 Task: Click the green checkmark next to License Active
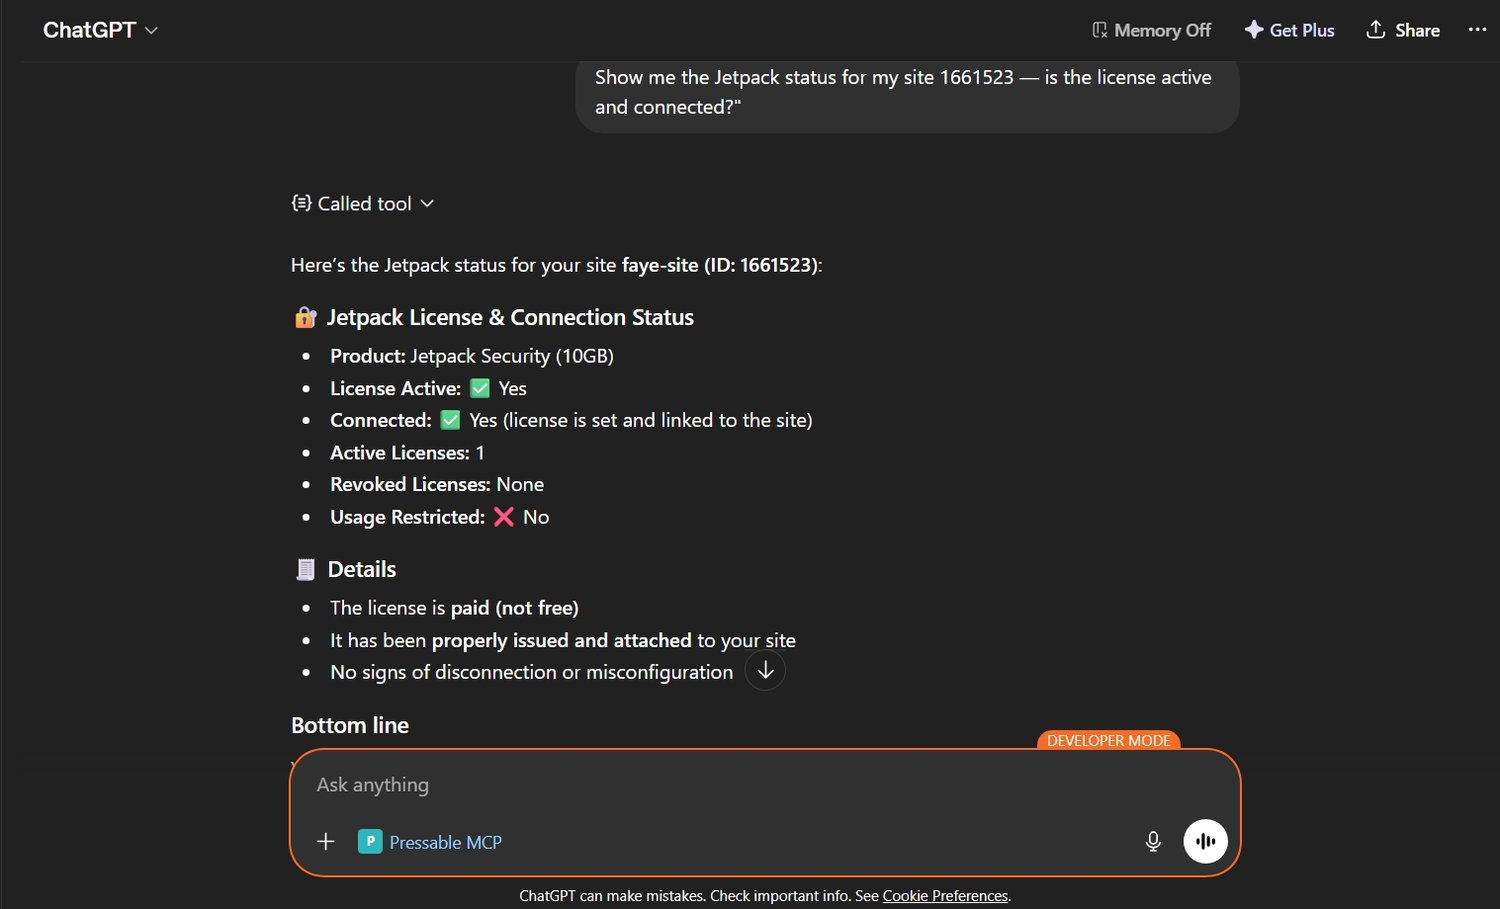tap(480, 388)
